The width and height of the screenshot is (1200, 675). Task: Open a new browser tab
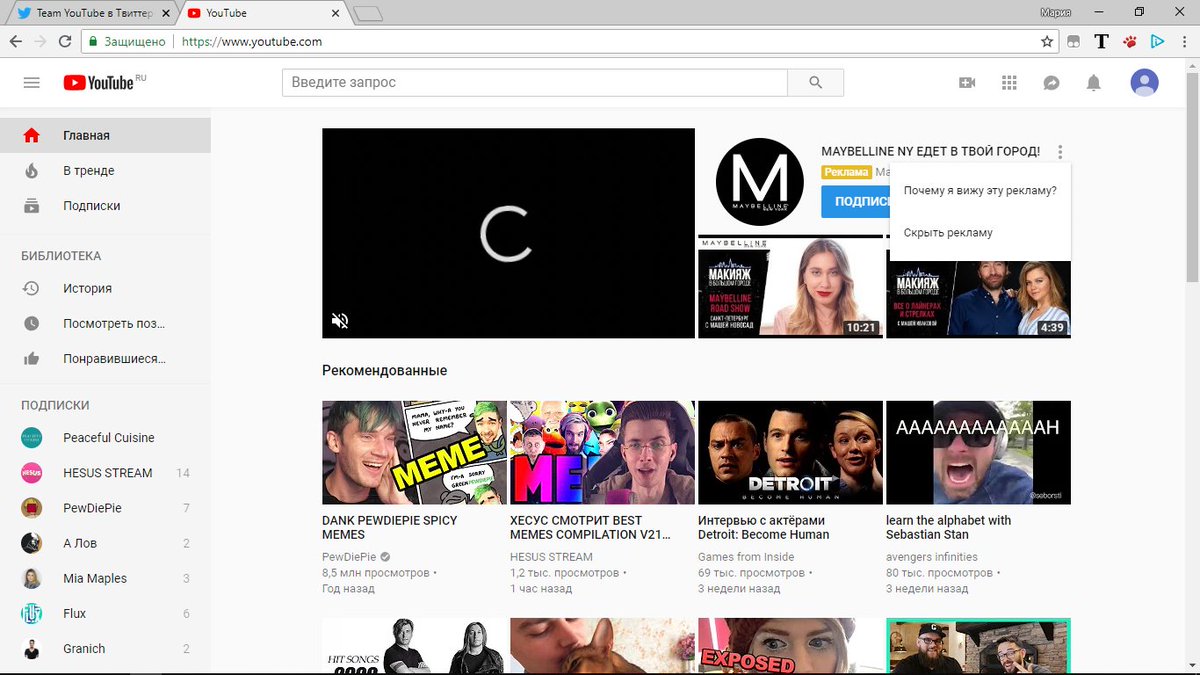(x=368, y=14)
